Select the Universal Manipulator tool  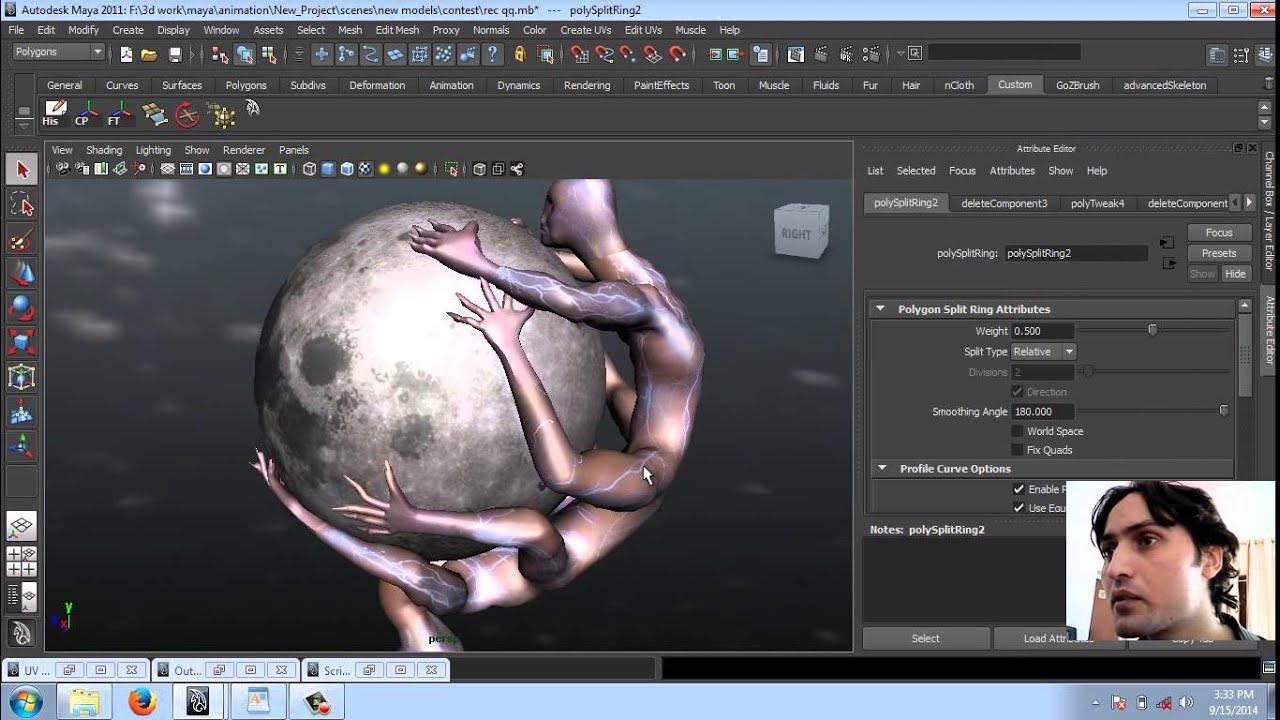(x=22, y=377)
